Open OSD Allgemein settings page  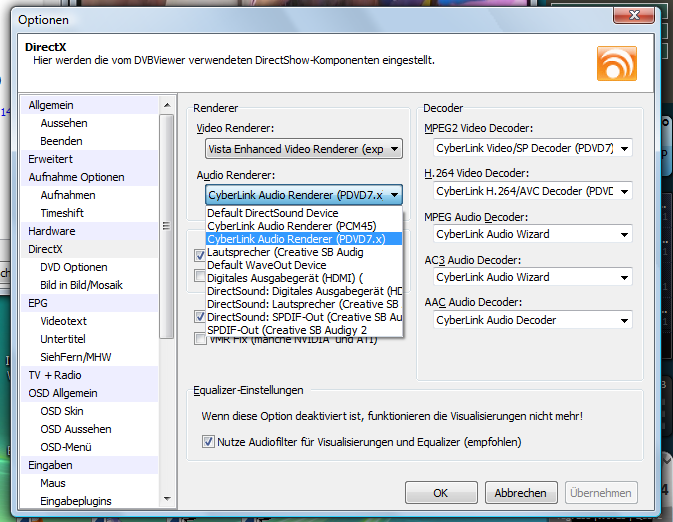pyautogui.click(x=90, y=394)
